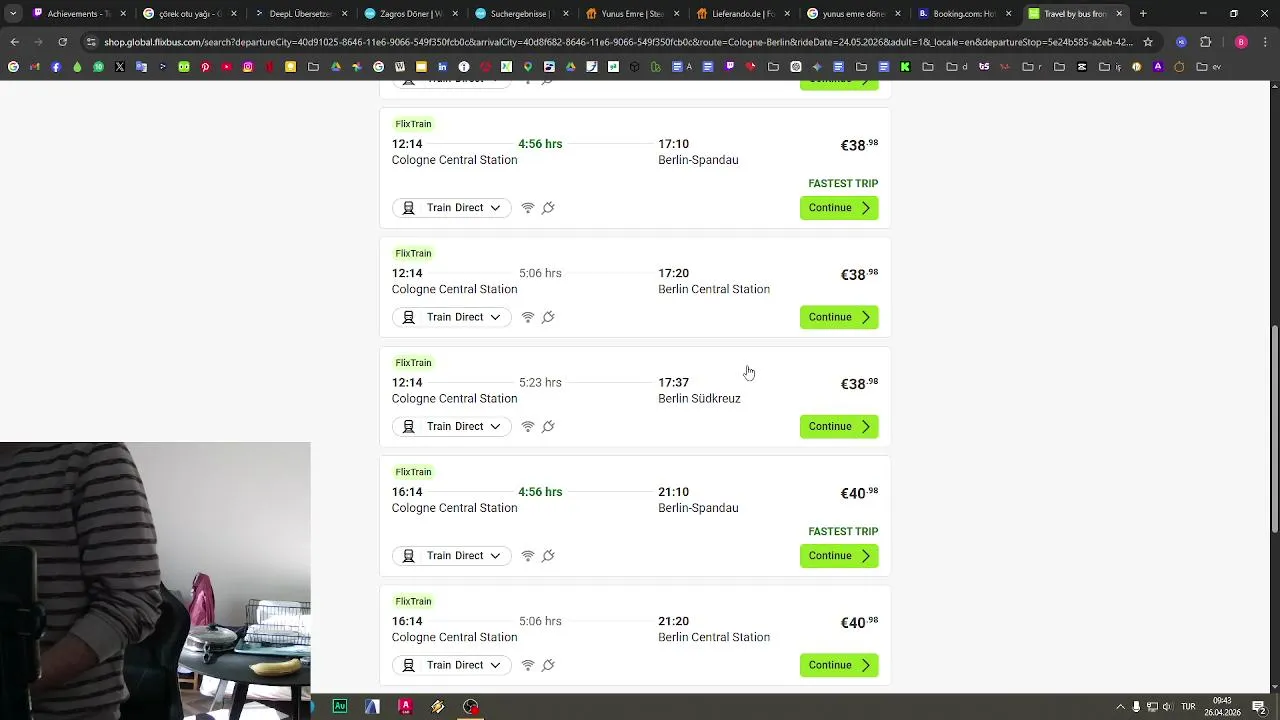Expand Train Direct for the 17:37 Berlin Südkreuz trip
Screen dimensions: 1280x720
coord(452,426)
